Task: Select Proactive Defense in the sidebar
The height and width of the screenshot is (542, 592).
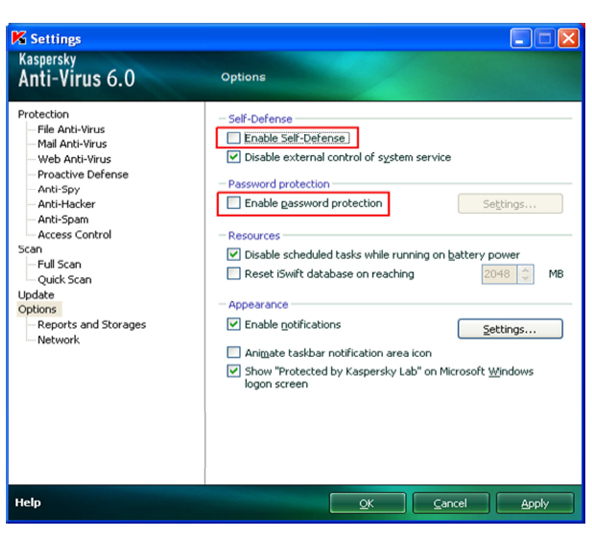Action: point(83,174)
